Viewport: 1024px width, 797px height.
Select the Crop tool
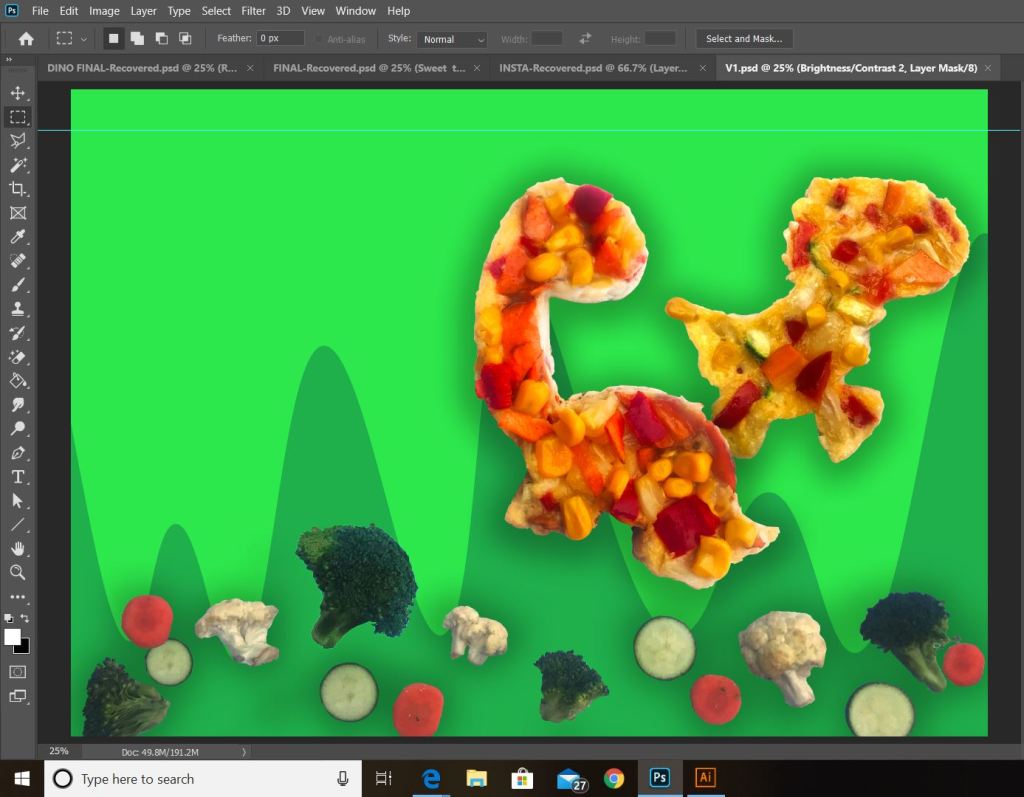[x=17, y=189]
